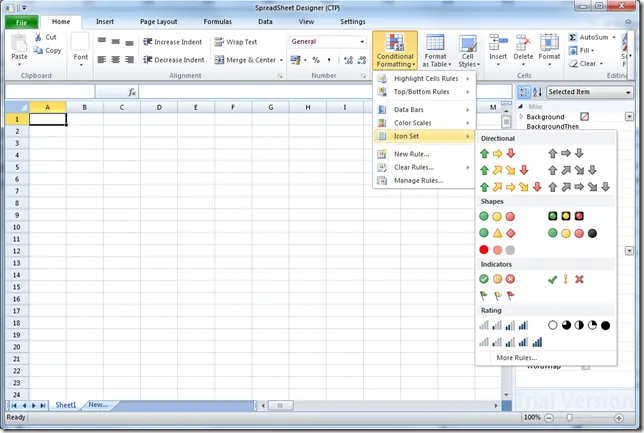644x433 pixels.
Task: Switch to the Sheet1 worksheet tab
Action: pyautogui.click(x=65, y=405)
